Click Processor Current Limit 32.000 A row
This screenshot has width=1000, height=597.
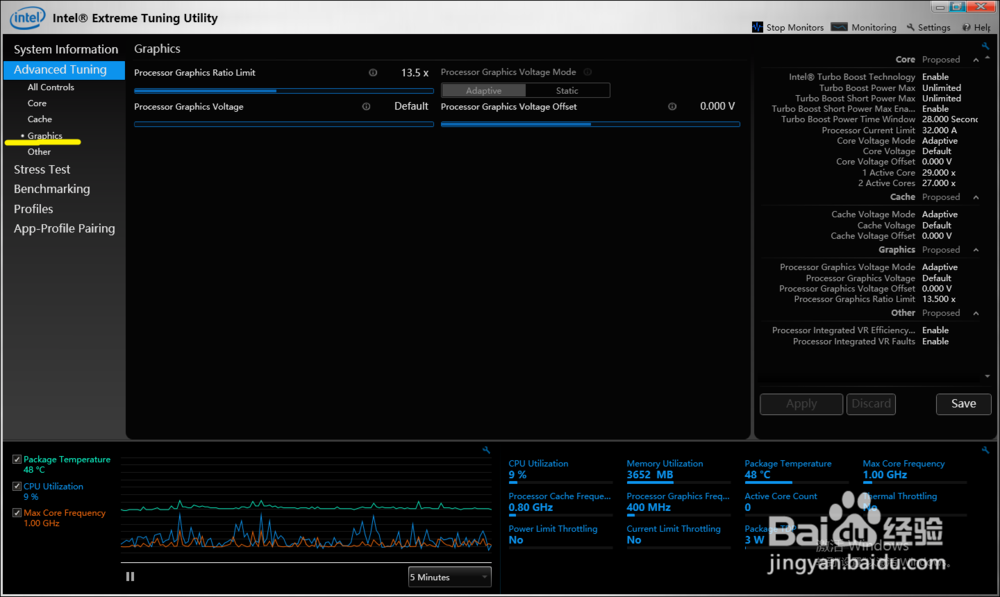tap(889, 130)
